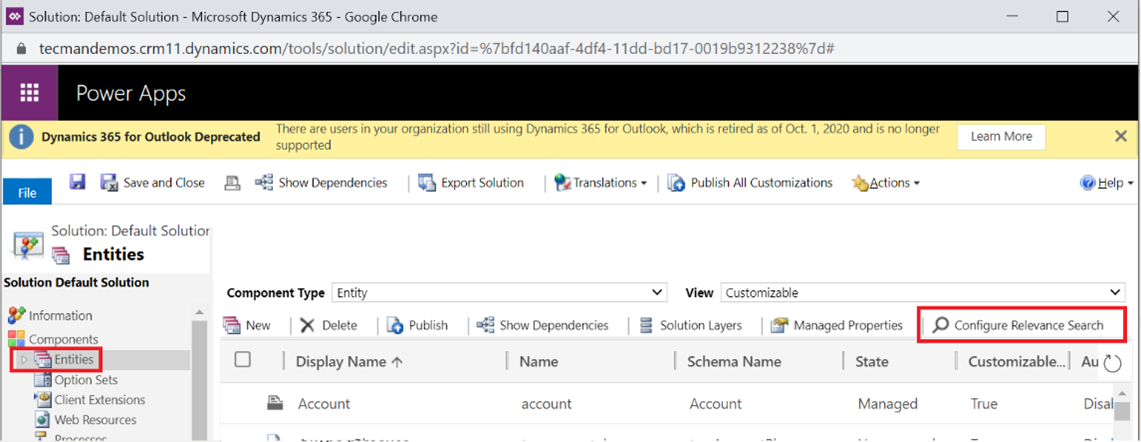The width and height of the screenshot is (1141, 442).
Task: Click the Save floppy disk icon
Action: pos(78,182)
